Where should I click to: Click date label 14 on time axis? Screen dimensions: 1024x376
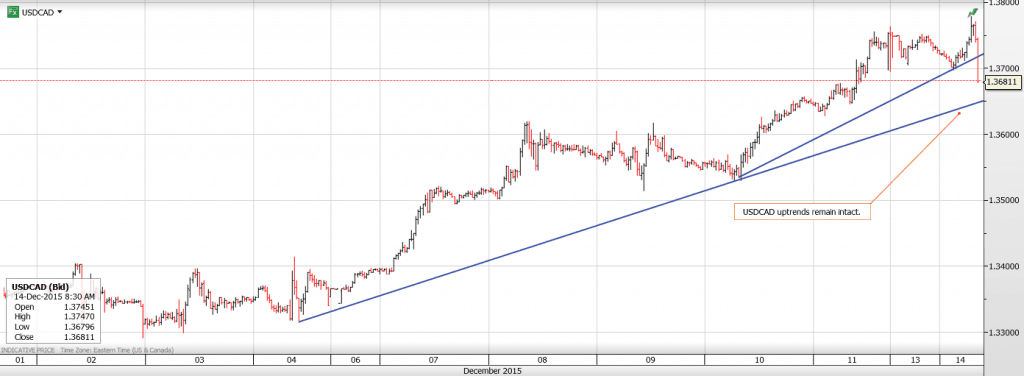coord(962,360)
